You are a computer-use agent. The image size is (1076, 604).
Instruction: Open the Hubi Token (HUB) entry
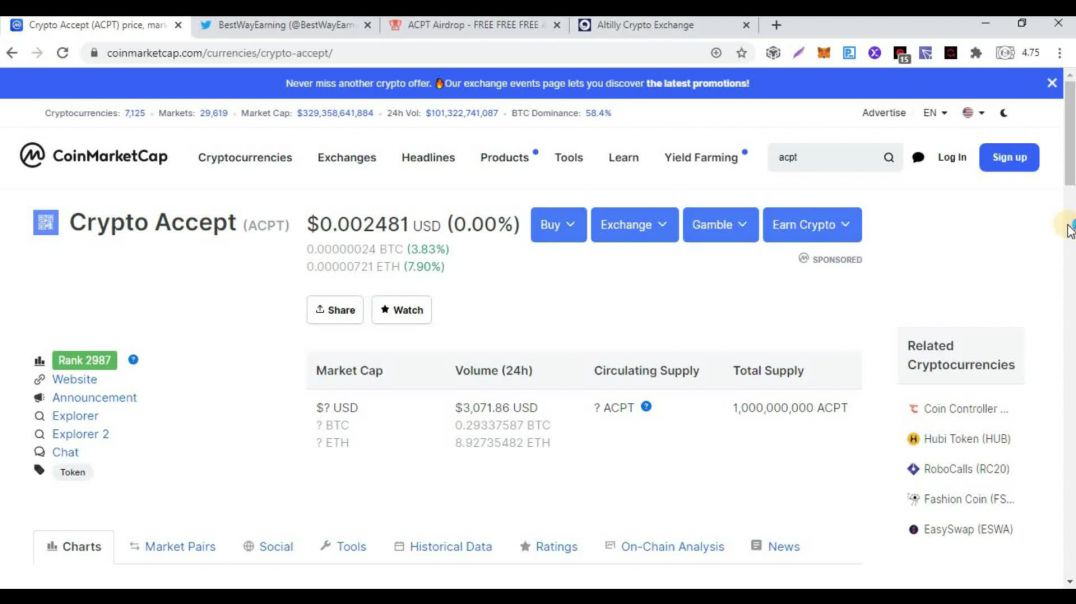tap(959, 439)
